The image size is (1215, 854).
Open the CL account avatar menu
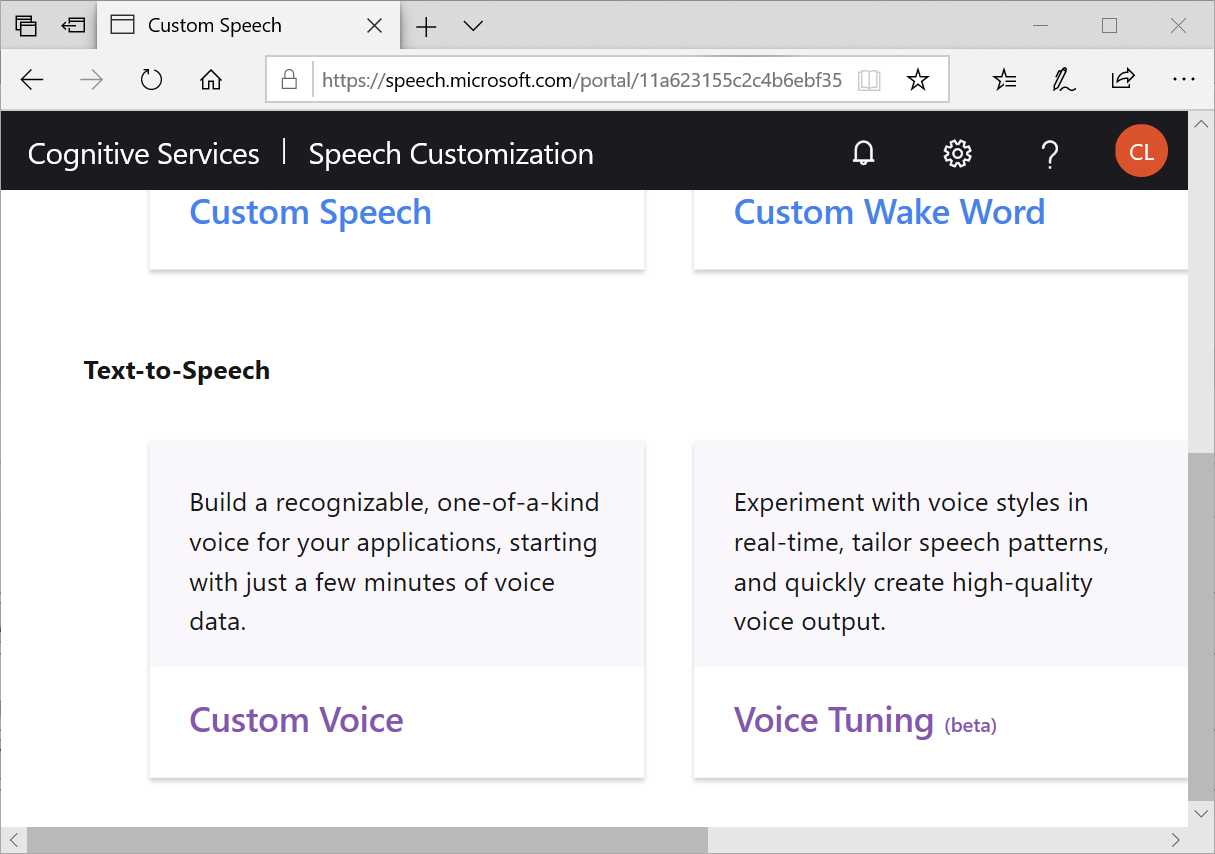pyautogui.click(x=1141, y=151)
